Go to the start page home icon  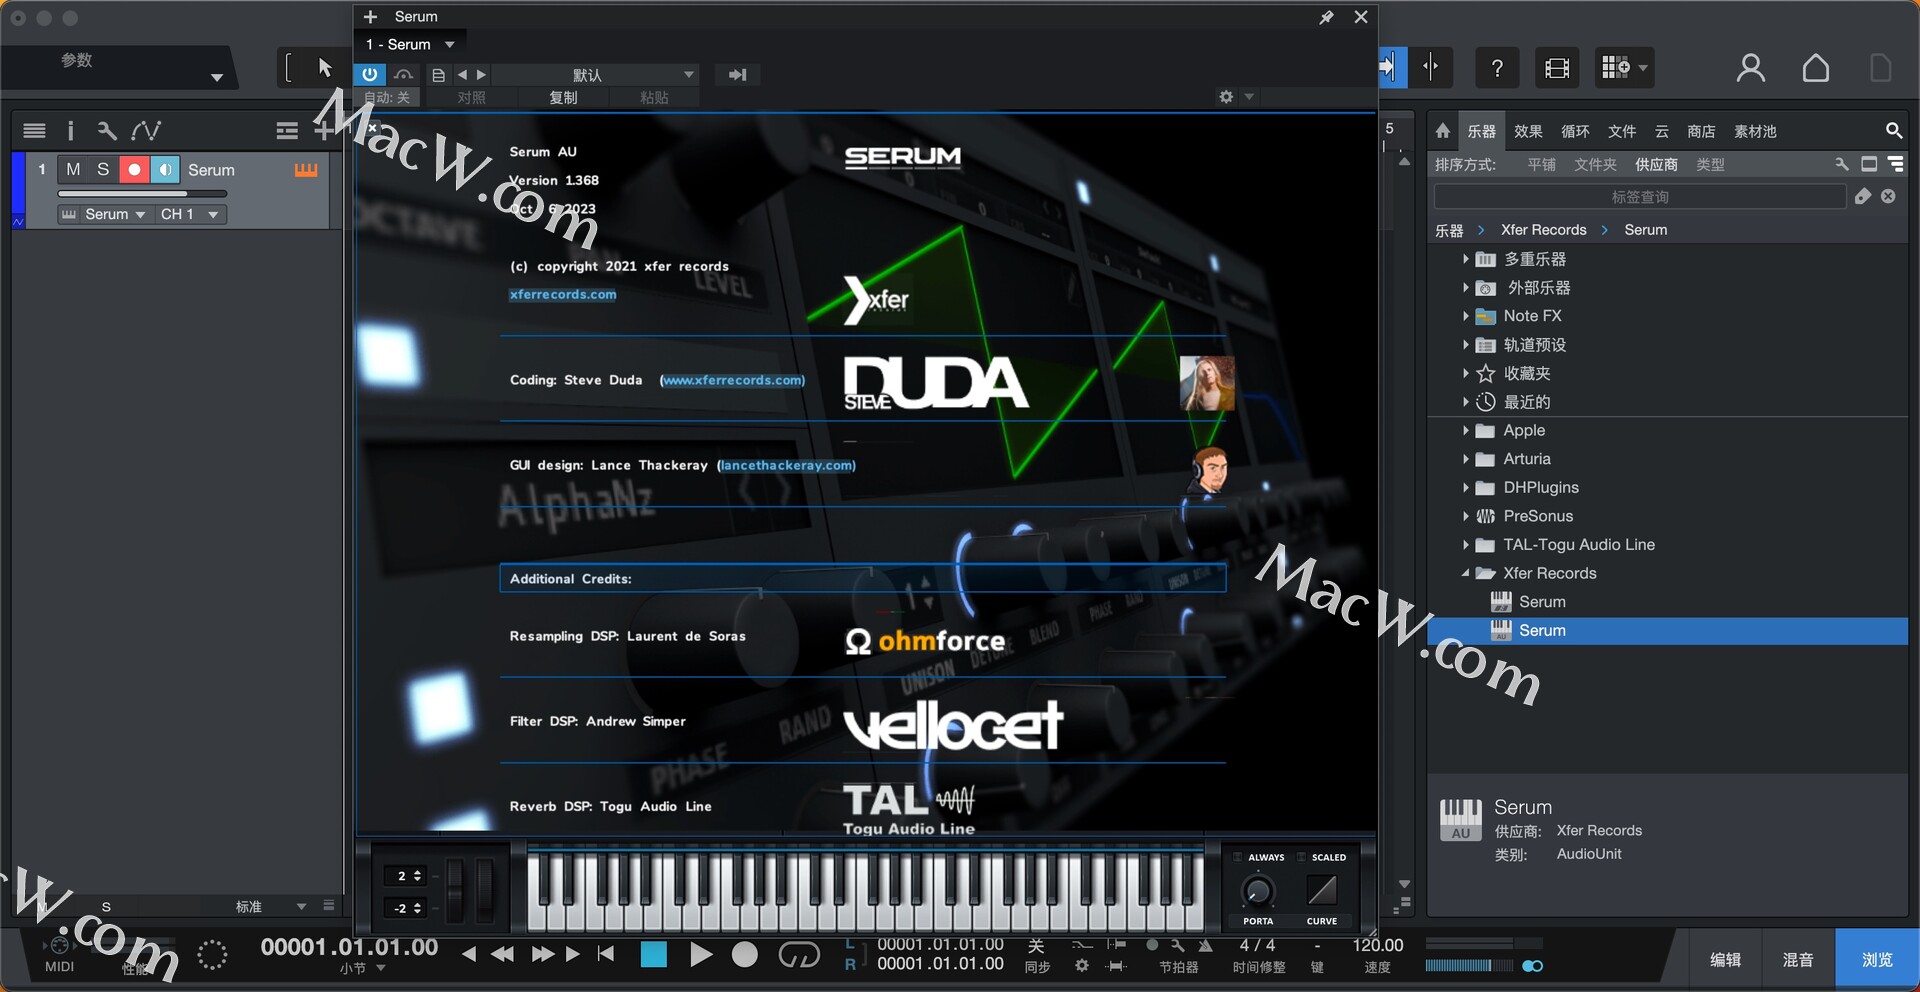tap(1816, 68)
